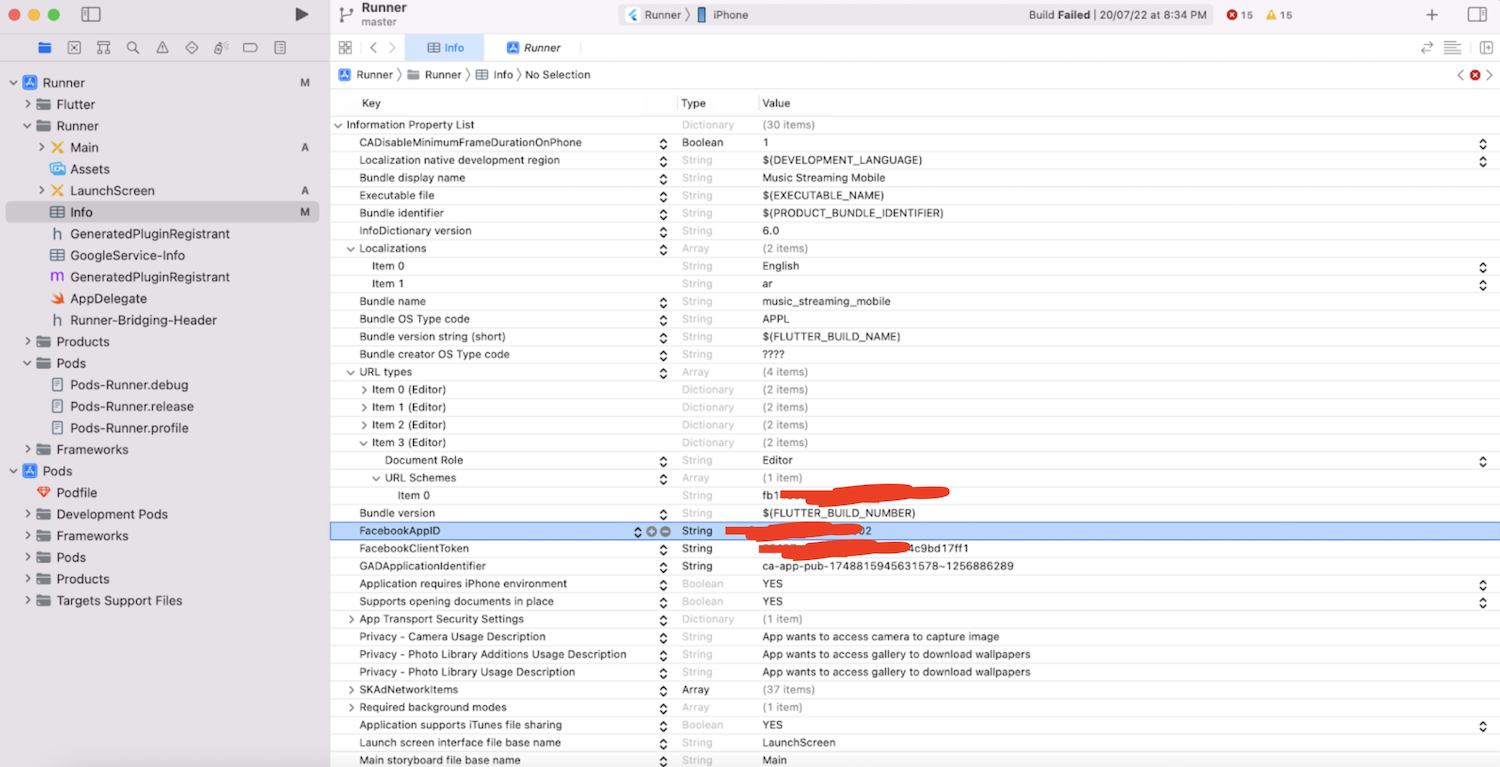Expand Required background modes
This screenshot has height=767, width=1500.
(351, 707)
